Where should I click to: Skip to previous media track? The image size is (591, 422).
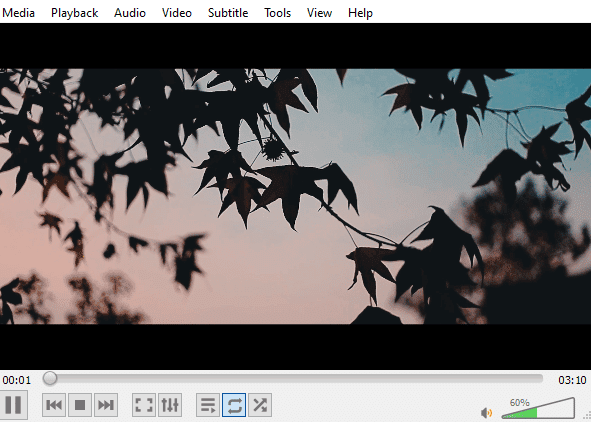(x=54, y=405)
